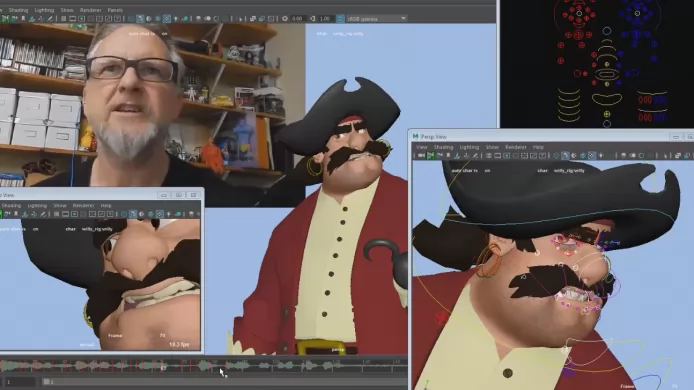Image resolution: width=694 pixels, height=390 pixels.
Task: Click the Help menu in Persp View window
Action: click(x=538, y=147)
